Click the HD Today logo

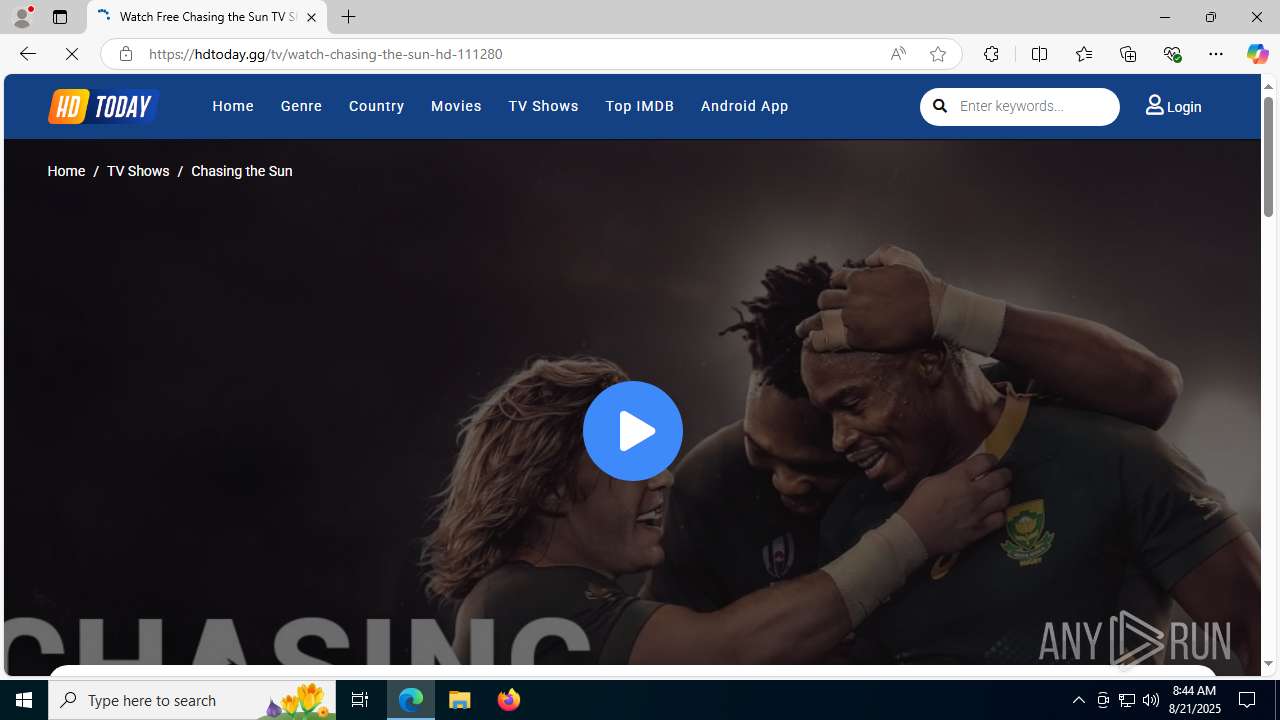point(103,106)
